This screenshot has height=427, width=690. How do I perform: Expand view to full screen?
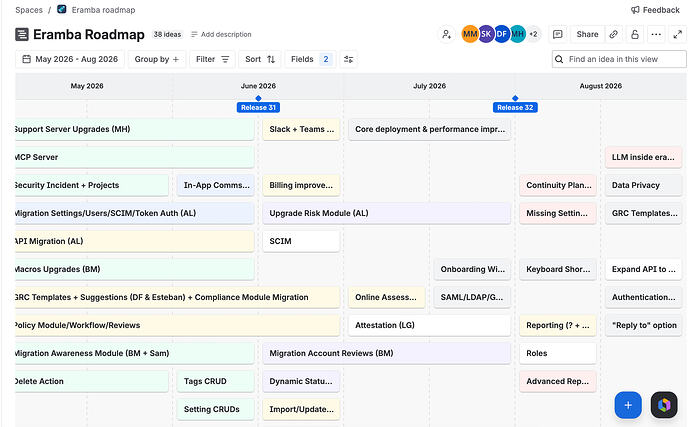click(x=678, y=34)
